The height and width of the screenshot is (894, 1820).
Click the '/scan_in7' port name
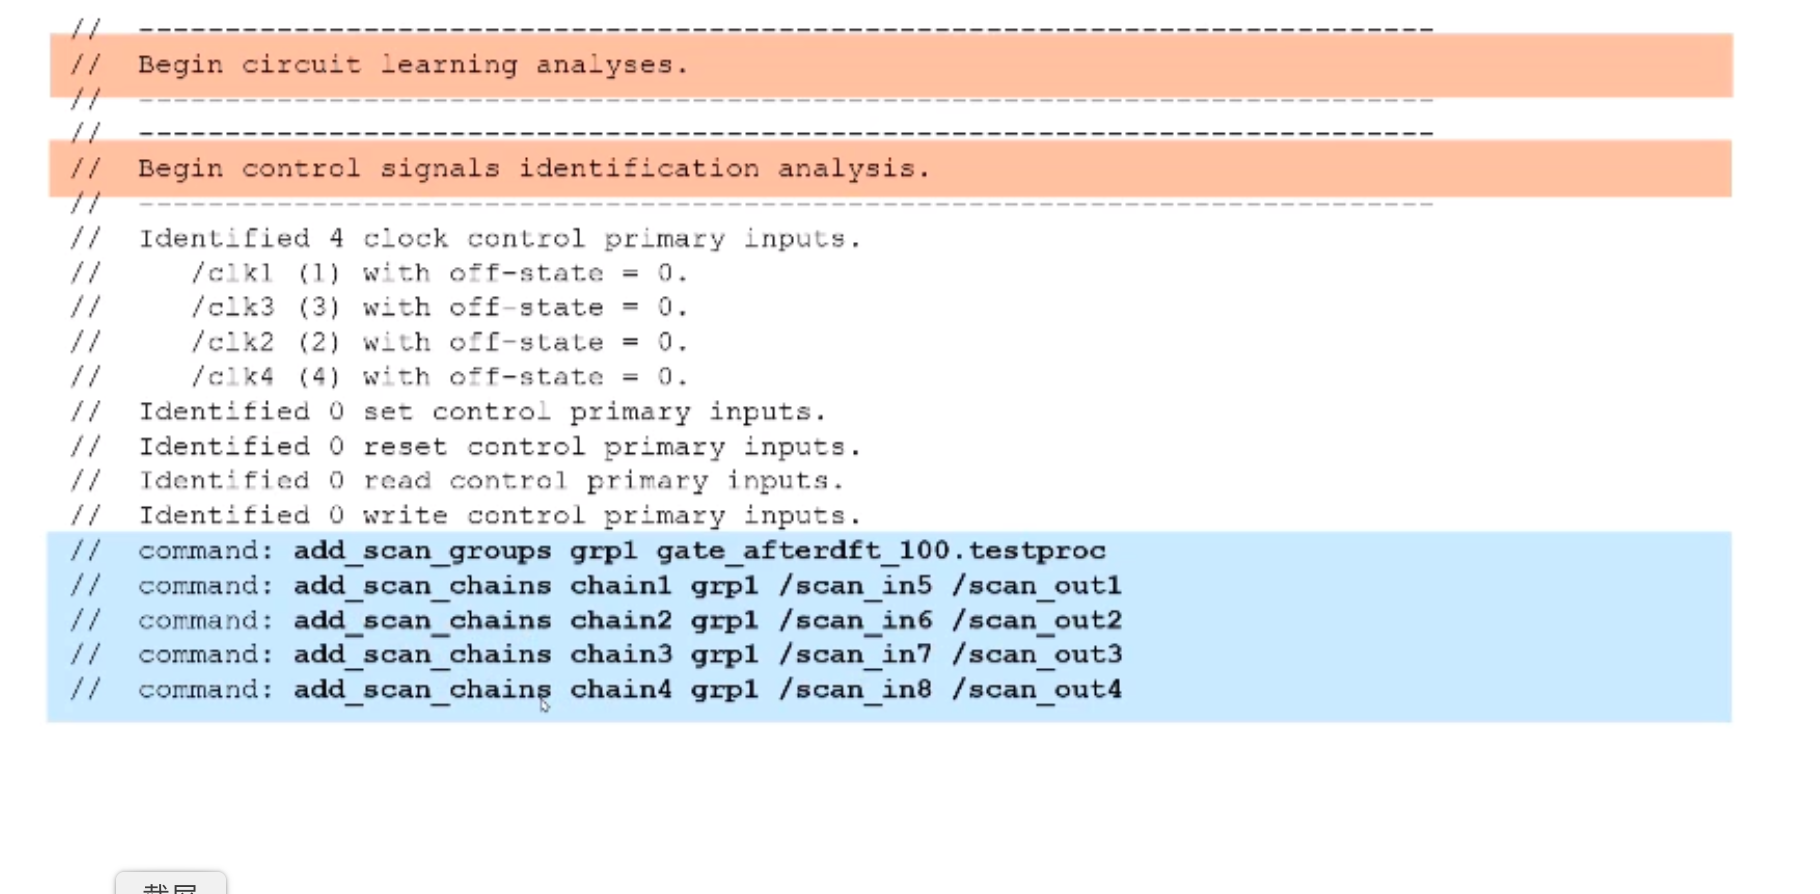pos(856,655)
